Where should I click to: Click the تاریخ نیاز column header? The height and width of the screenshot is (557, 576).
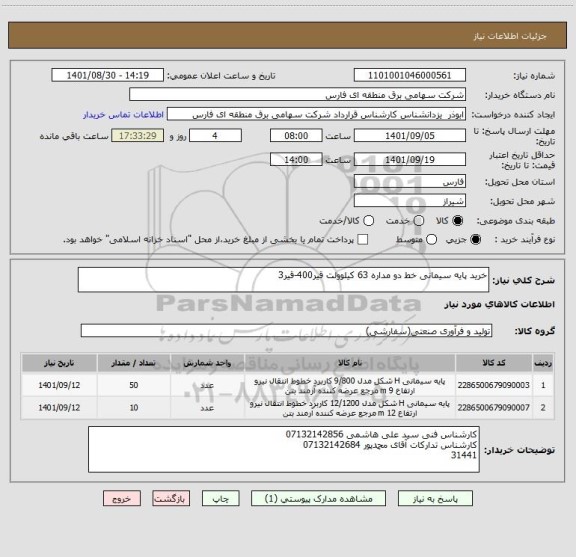[x=59, y=363]
